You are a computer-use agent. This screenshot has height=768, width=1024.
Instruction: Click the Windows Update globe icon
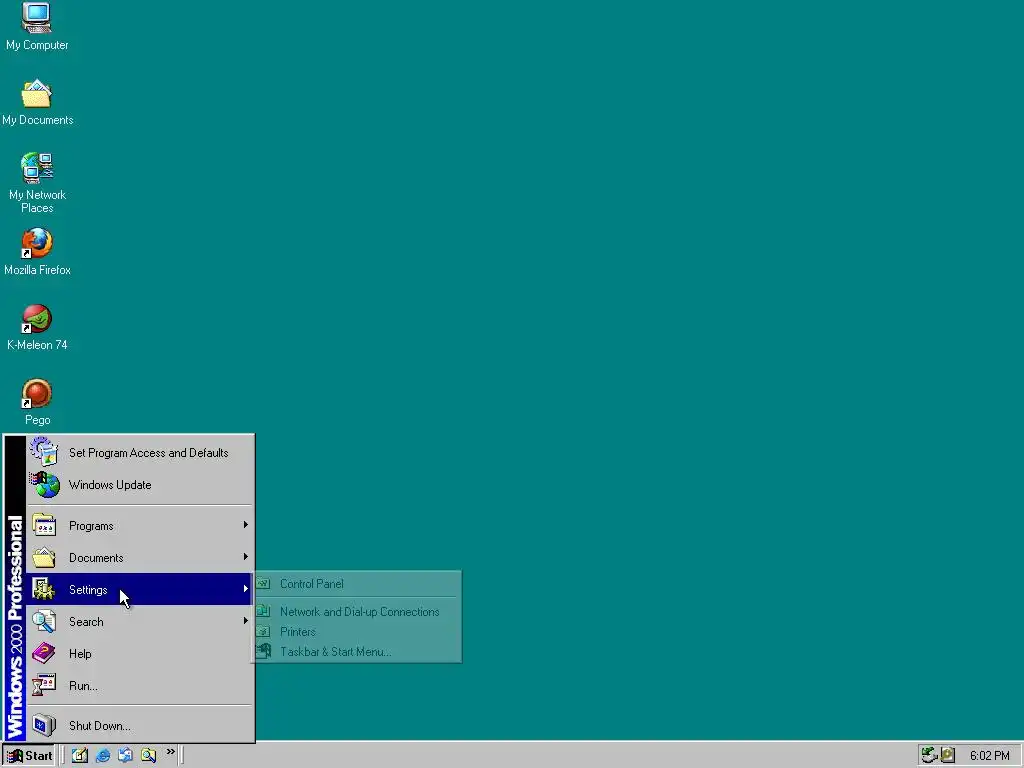(x=44, y=485)
